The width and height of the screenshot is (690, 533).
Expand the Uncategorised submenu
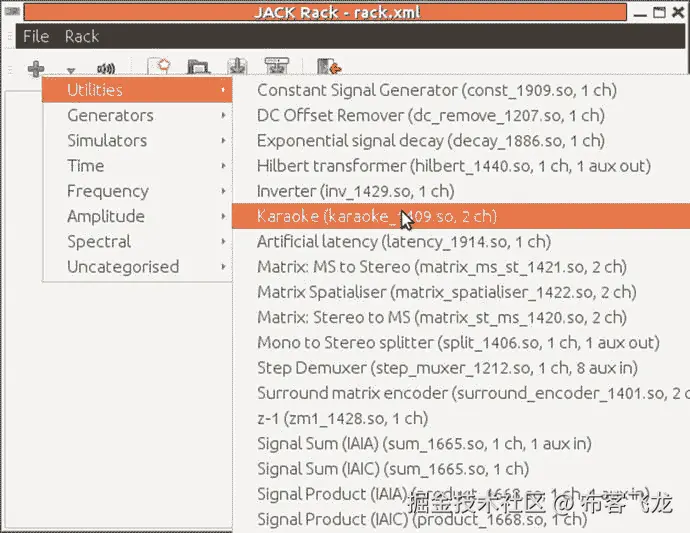[137, 267]
